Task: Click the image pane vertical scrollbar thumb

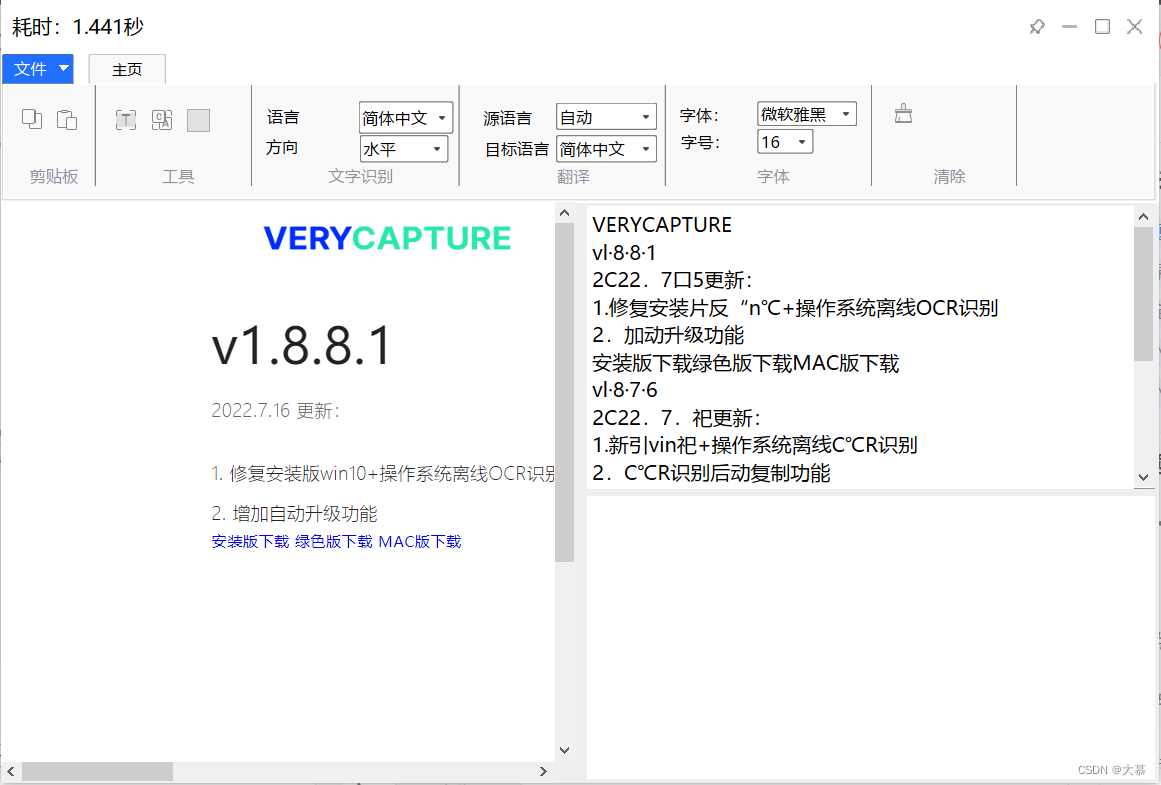Action: [564, 392]
